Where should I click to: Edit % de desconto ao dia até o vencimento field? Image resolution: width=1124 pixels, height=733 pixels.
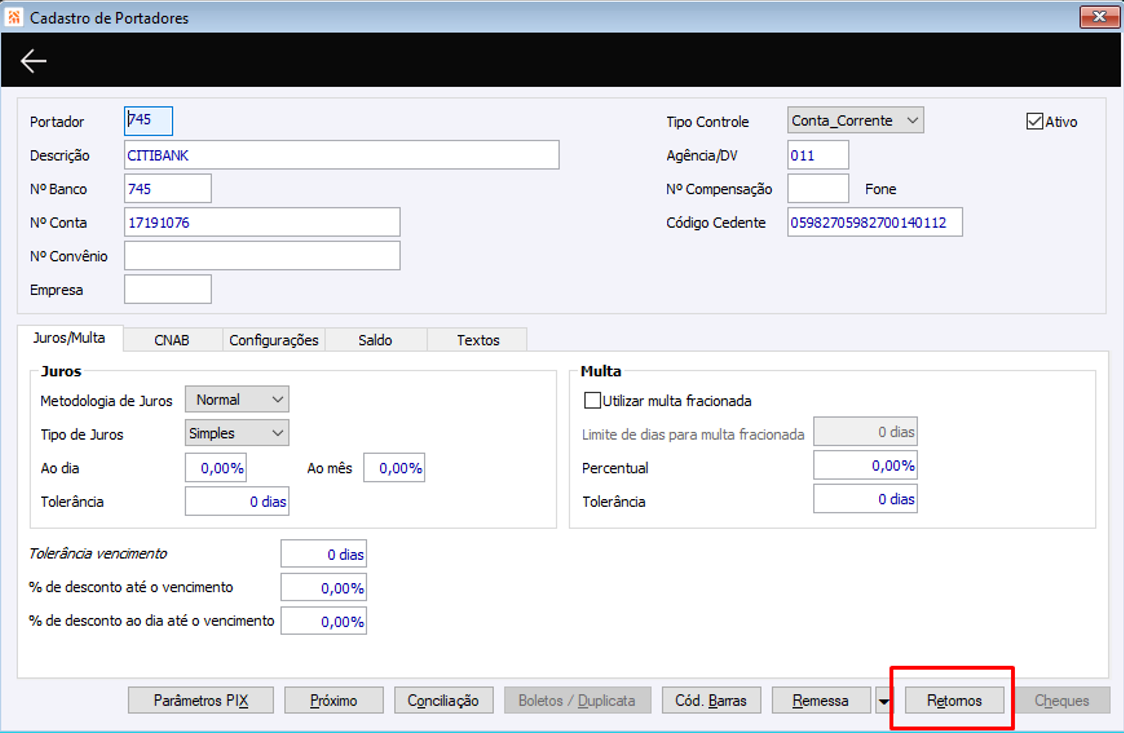(x=324, y=621)
